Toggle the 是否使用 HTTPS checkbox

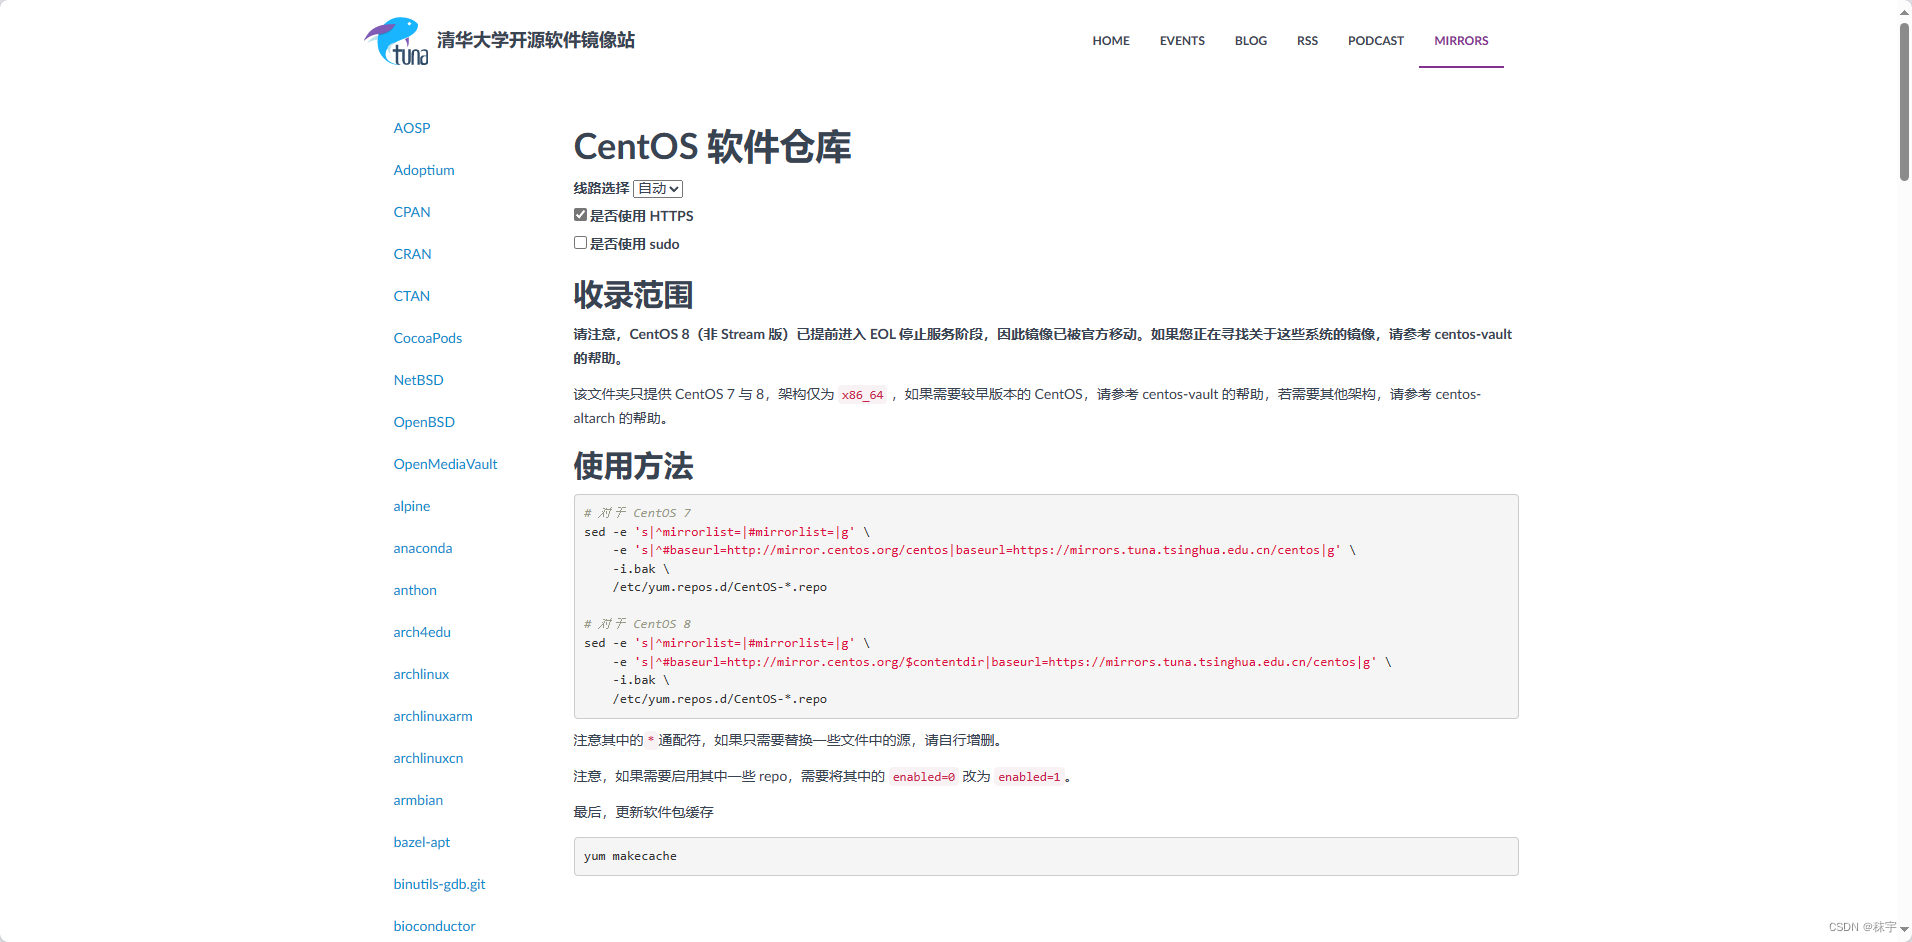pyautogui.click(x=580, y=214)
